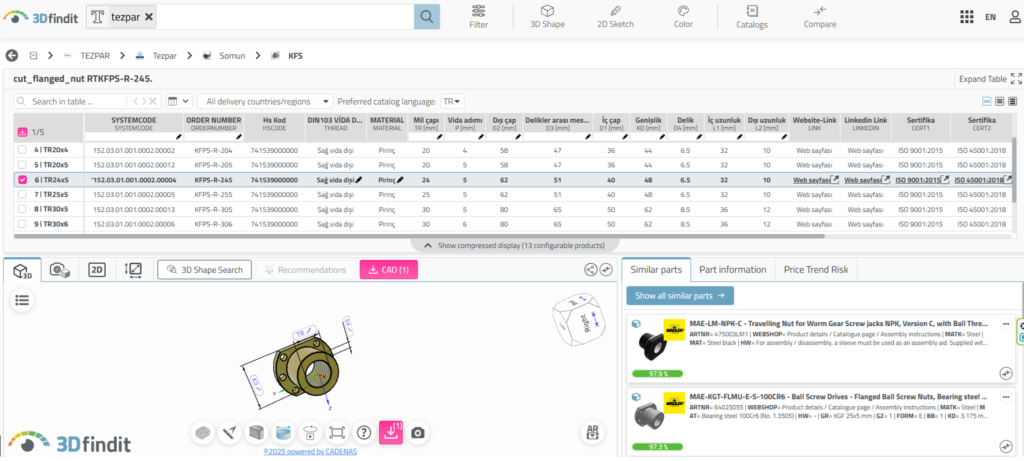This screenshot has height=461, width=1024.
Task: Activate the measure tool in 3D viewer
Action: click(229, 432)
